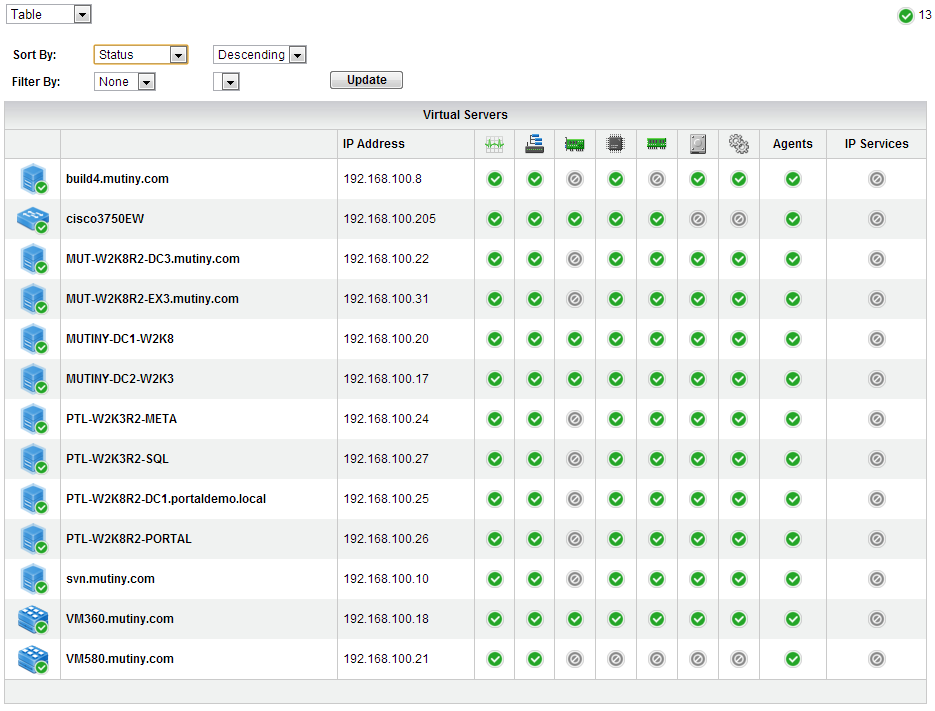Image resolution: width=935 pixels, height=711 pixels.
Task: Click the PTL-W2K3R2-SQL server icon
Action: (33, 459)
